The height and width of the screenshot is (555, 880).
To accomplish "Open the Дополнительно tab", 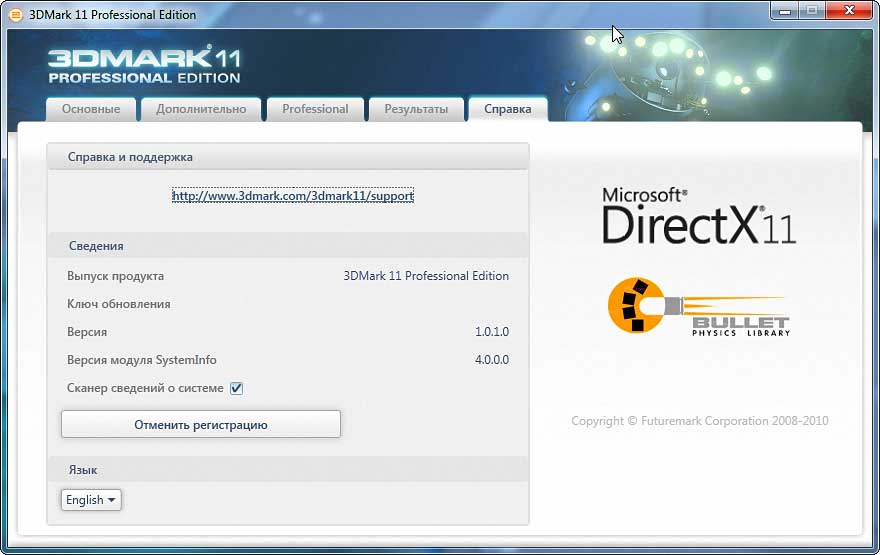I will coord(201,109).
